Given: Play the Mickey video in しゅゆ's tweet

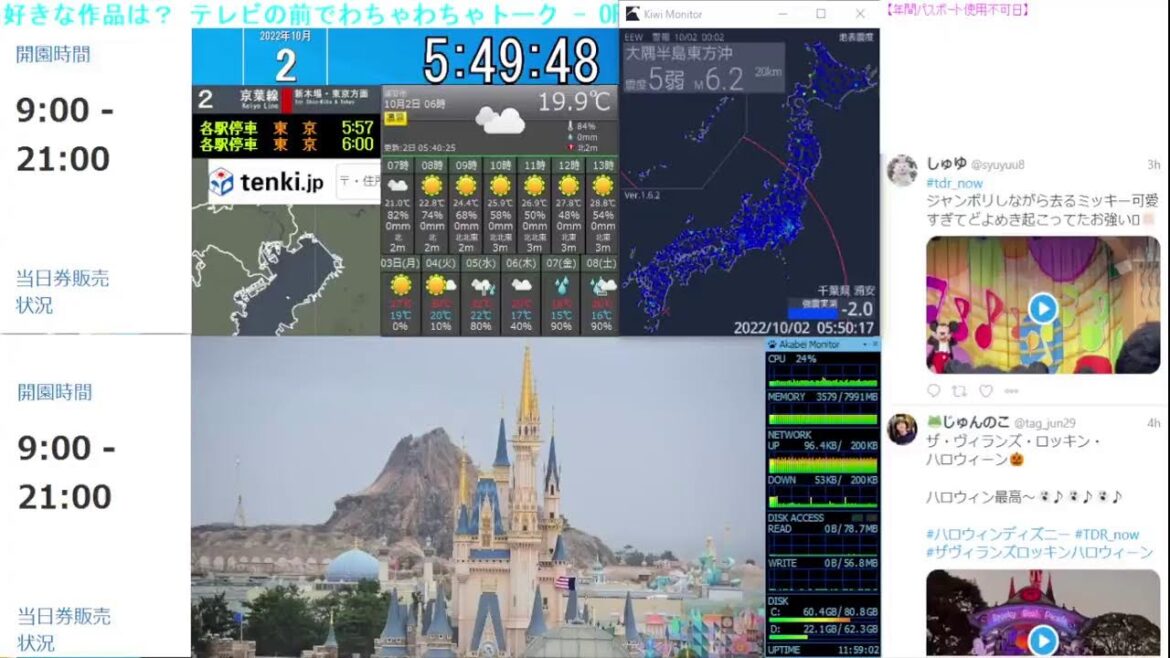Looking at the screenshot, I should (x=1042, y=307).
